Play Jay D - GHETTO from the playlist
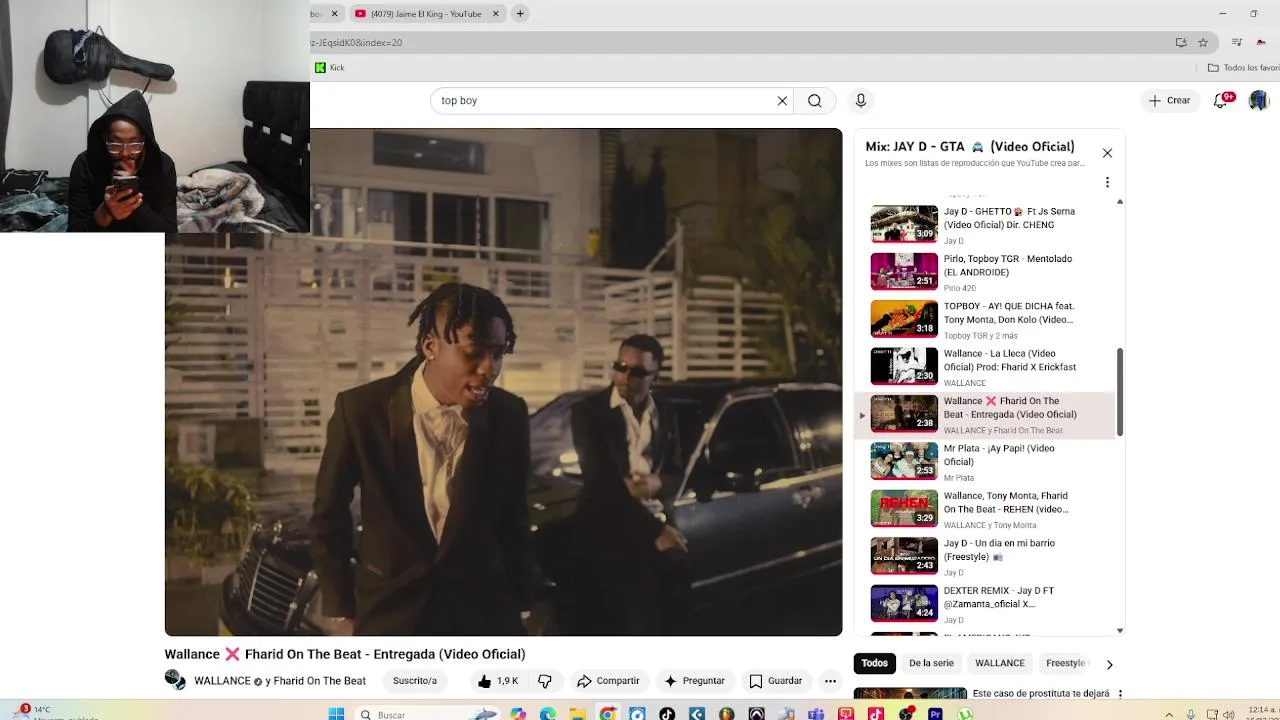The width and height of the screenshot is (1280, 720). [x=985, y=224]
